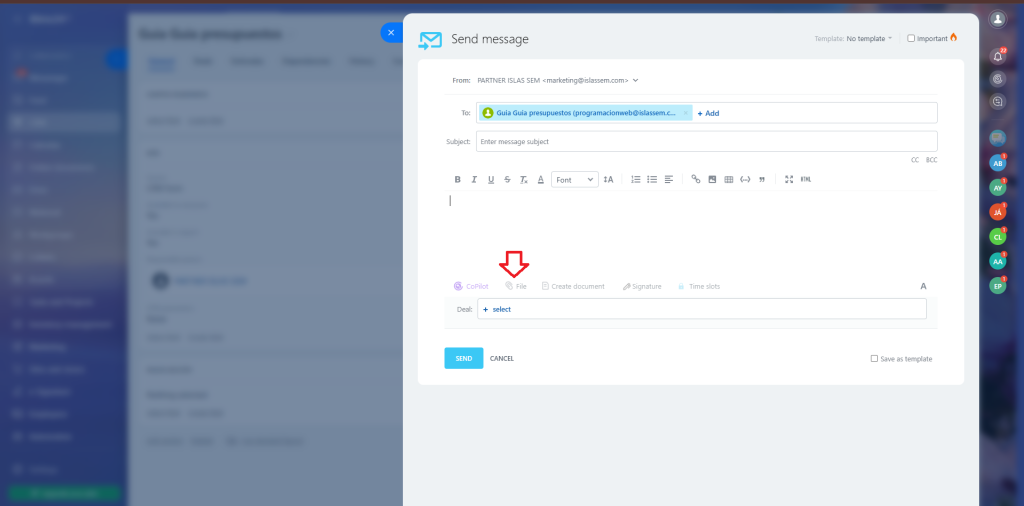
Task: Enable Save as template checkbox
Action: pos(875,358)
